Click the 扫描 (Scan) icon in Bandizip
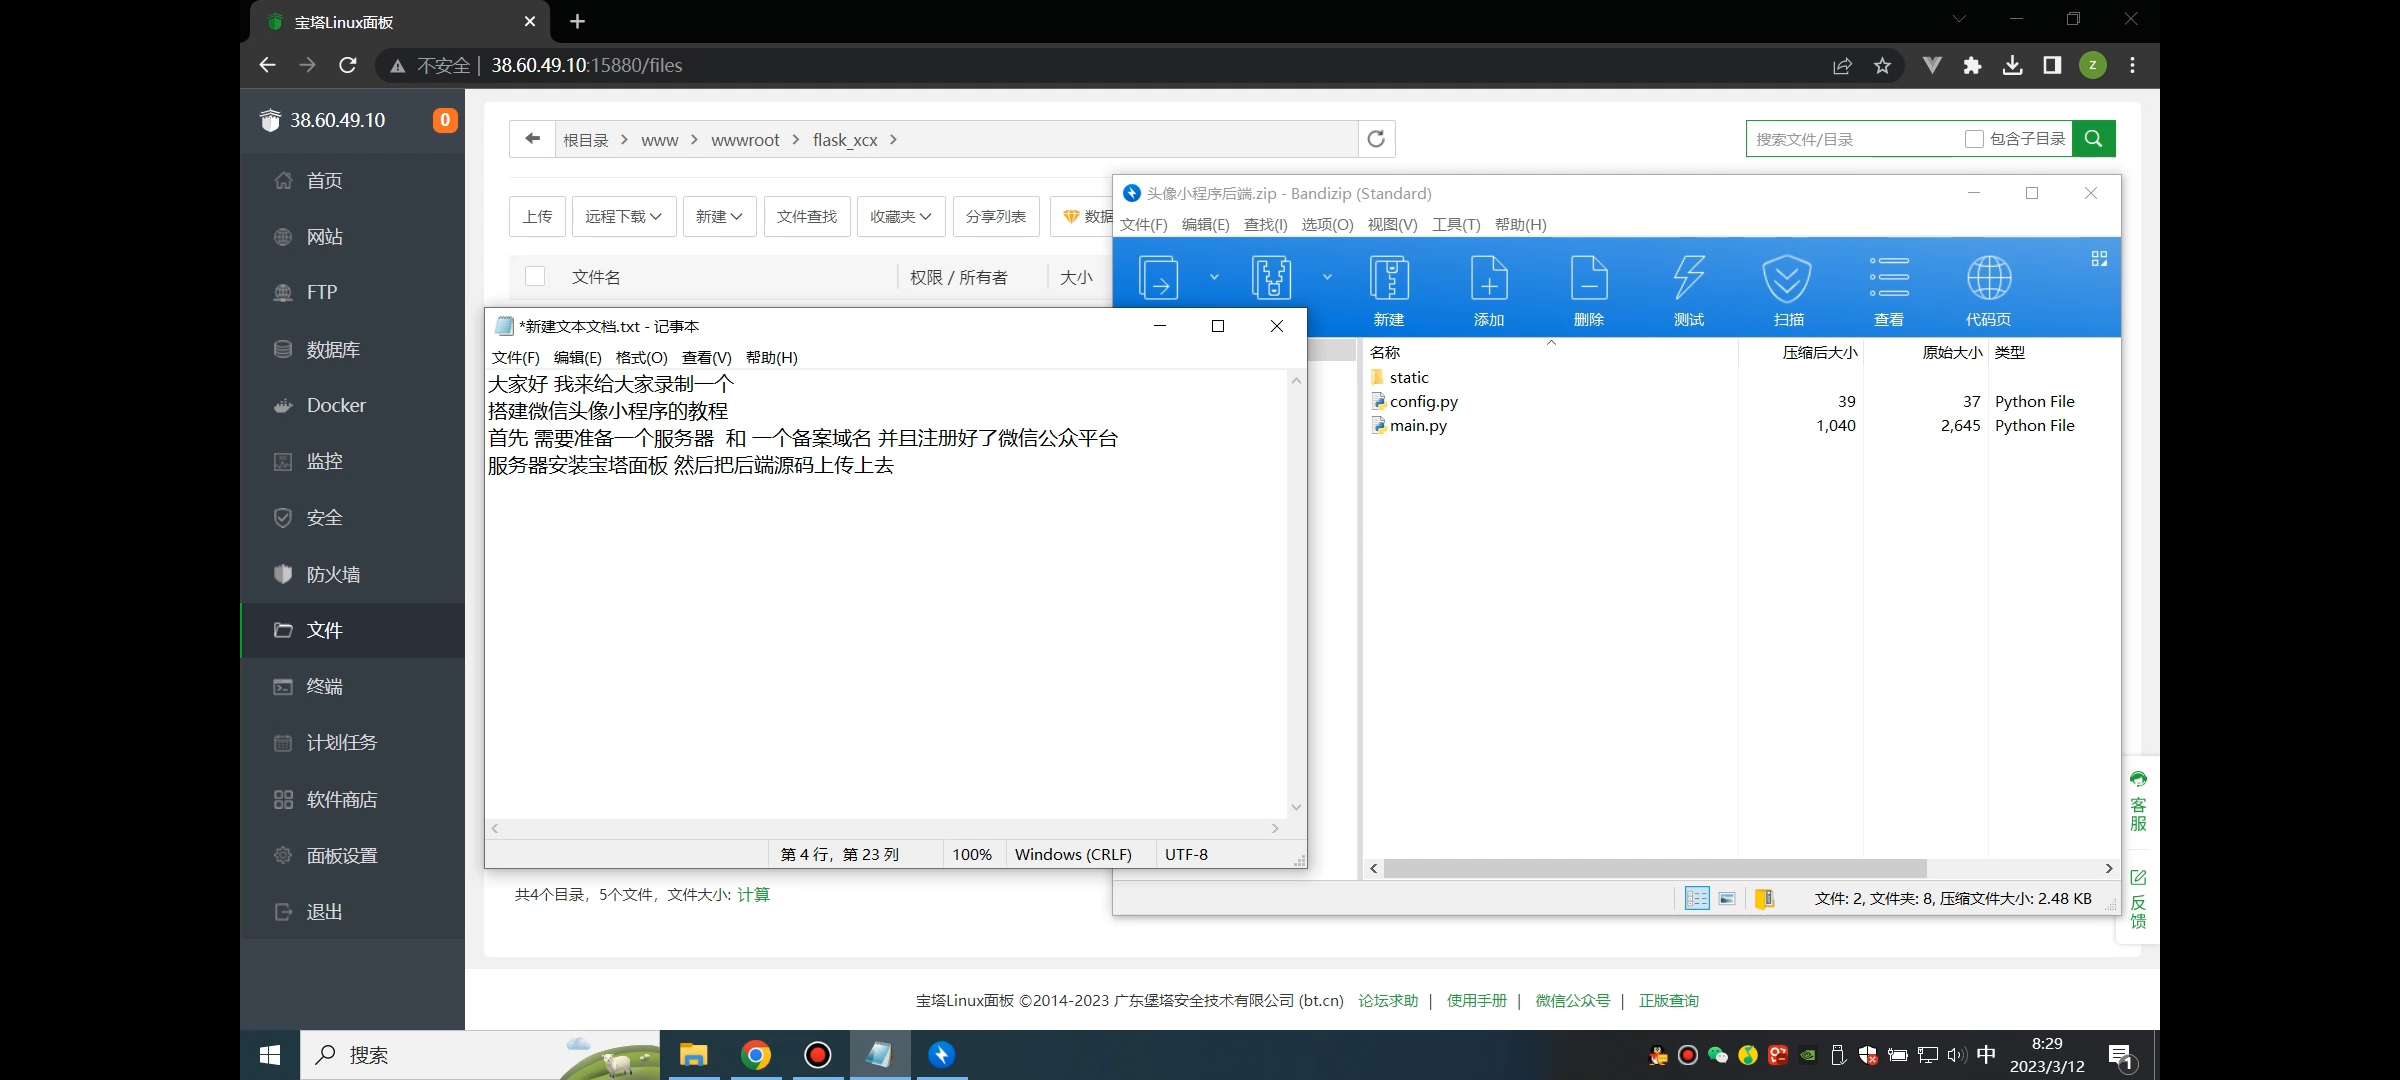This screenshot has height=1080, width=2400. (1788, 289)
